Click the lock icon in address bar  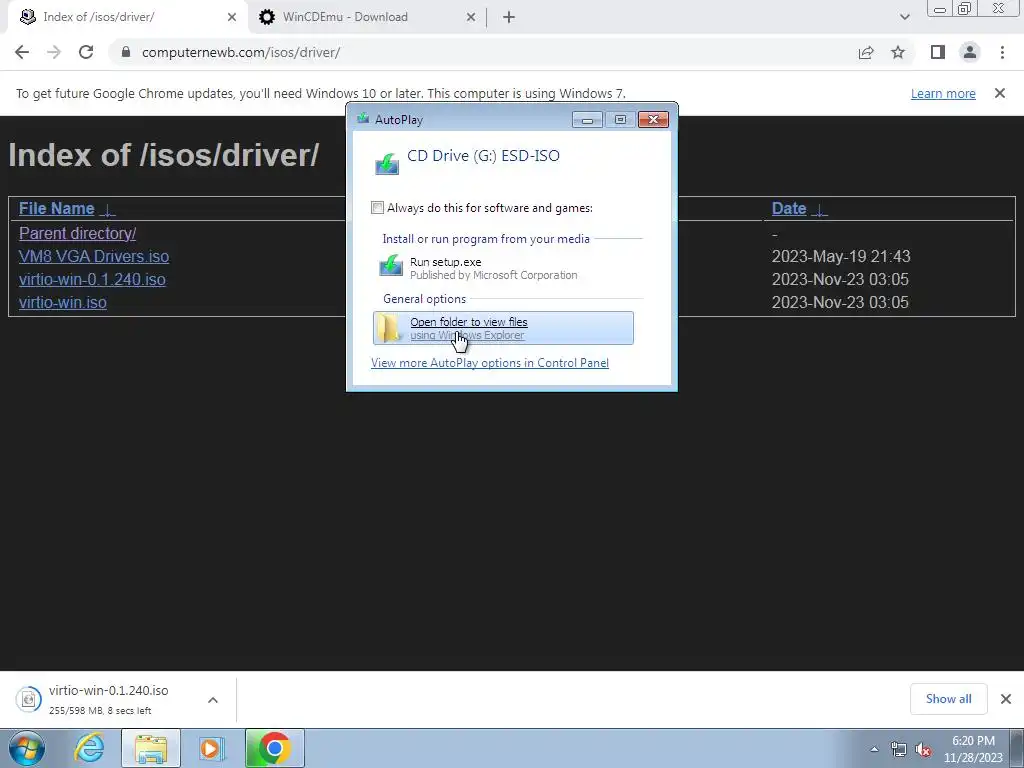(126, 52)
